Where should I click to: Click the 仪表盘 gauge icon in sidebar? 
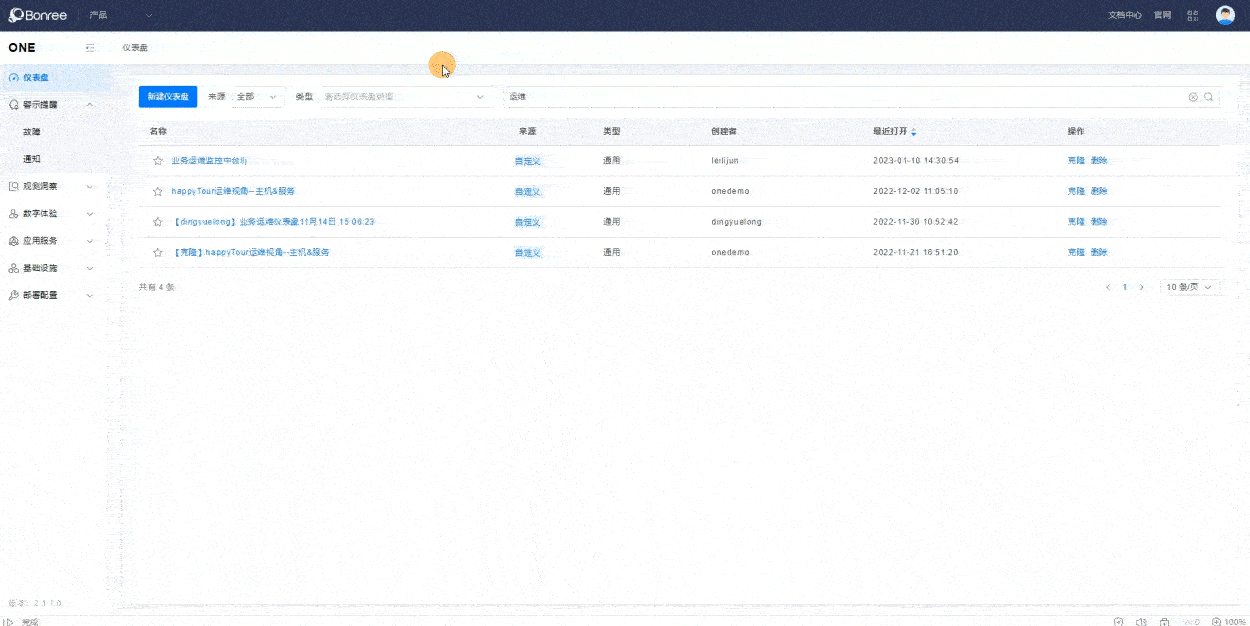(14, 77)
